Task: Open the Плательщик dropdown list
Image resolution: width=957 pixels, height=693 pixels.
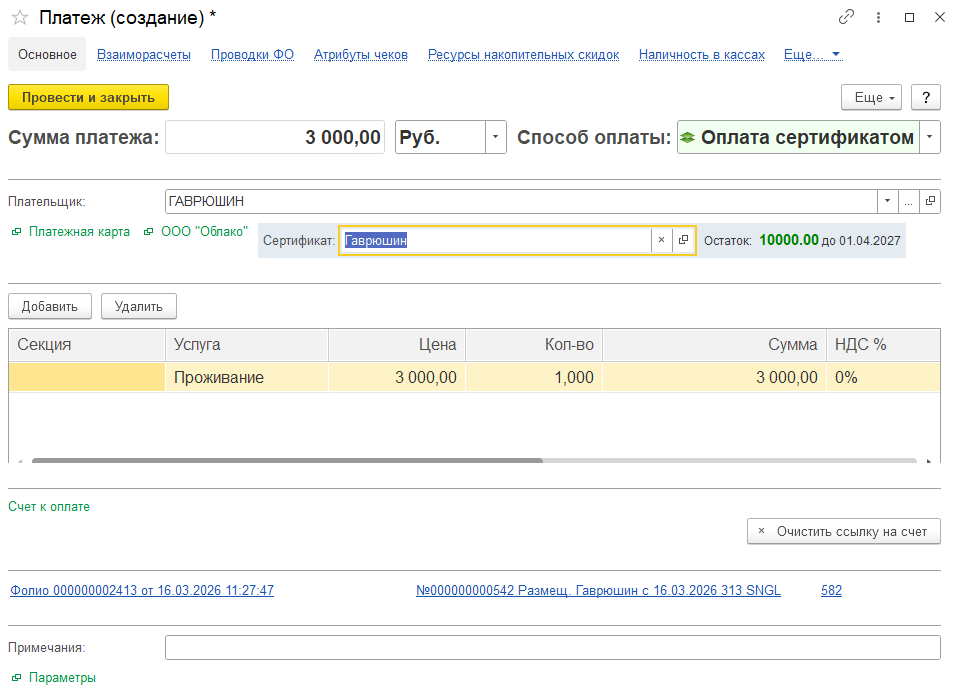Action: (887, 201)
